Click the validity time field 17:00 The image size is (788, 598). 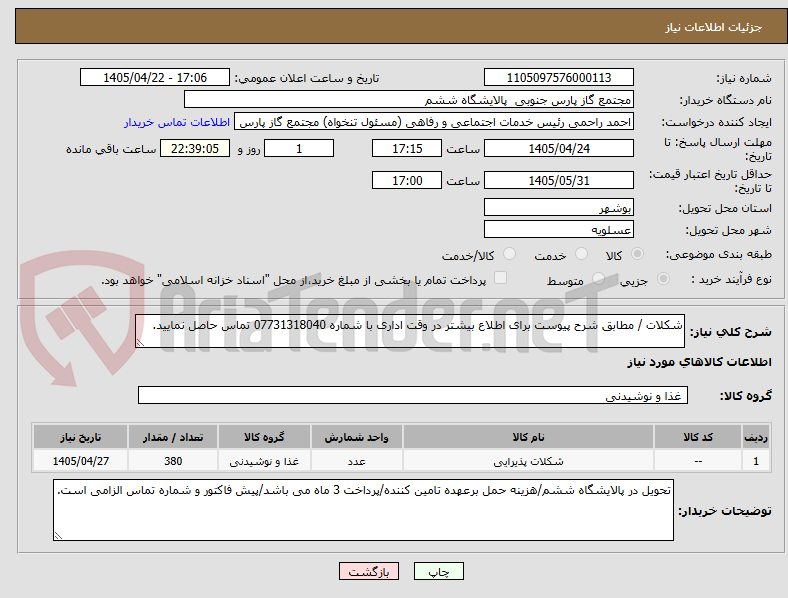click(407, 180)
